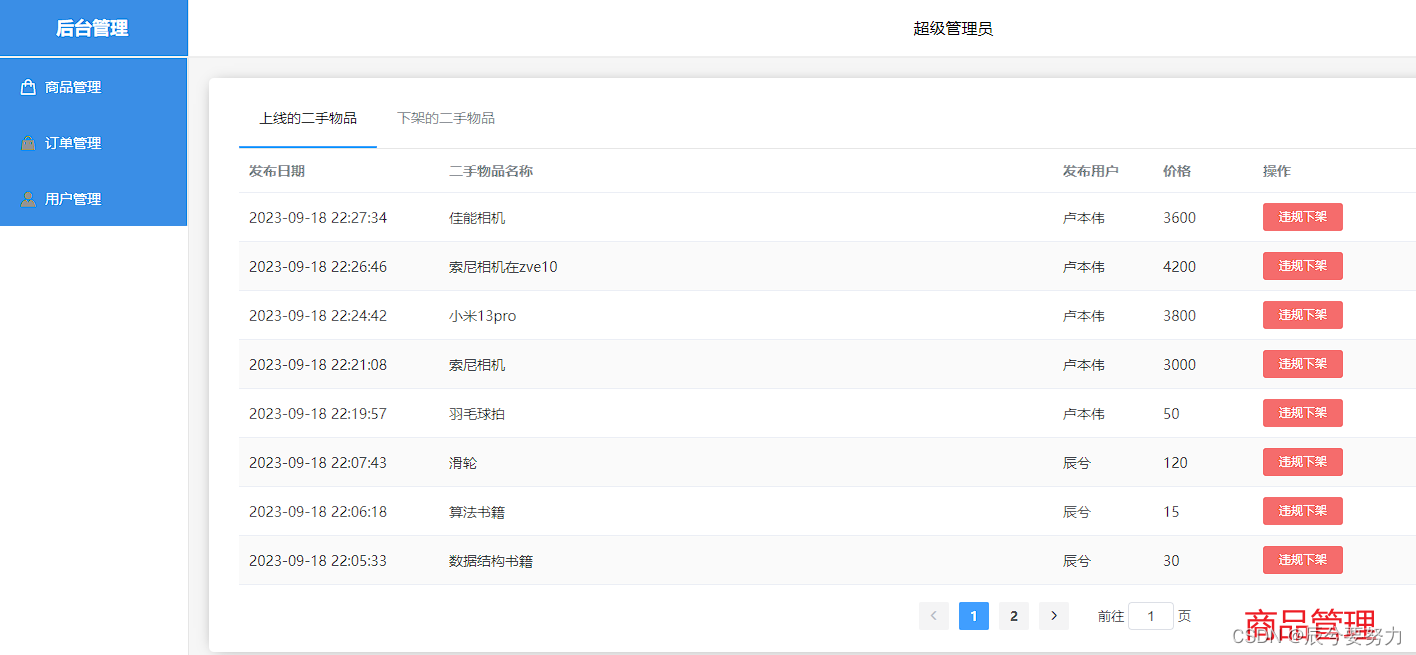Select page 2 in pagination
The height and width of the screenshot is (655, 1416).
coord(1014,616)
